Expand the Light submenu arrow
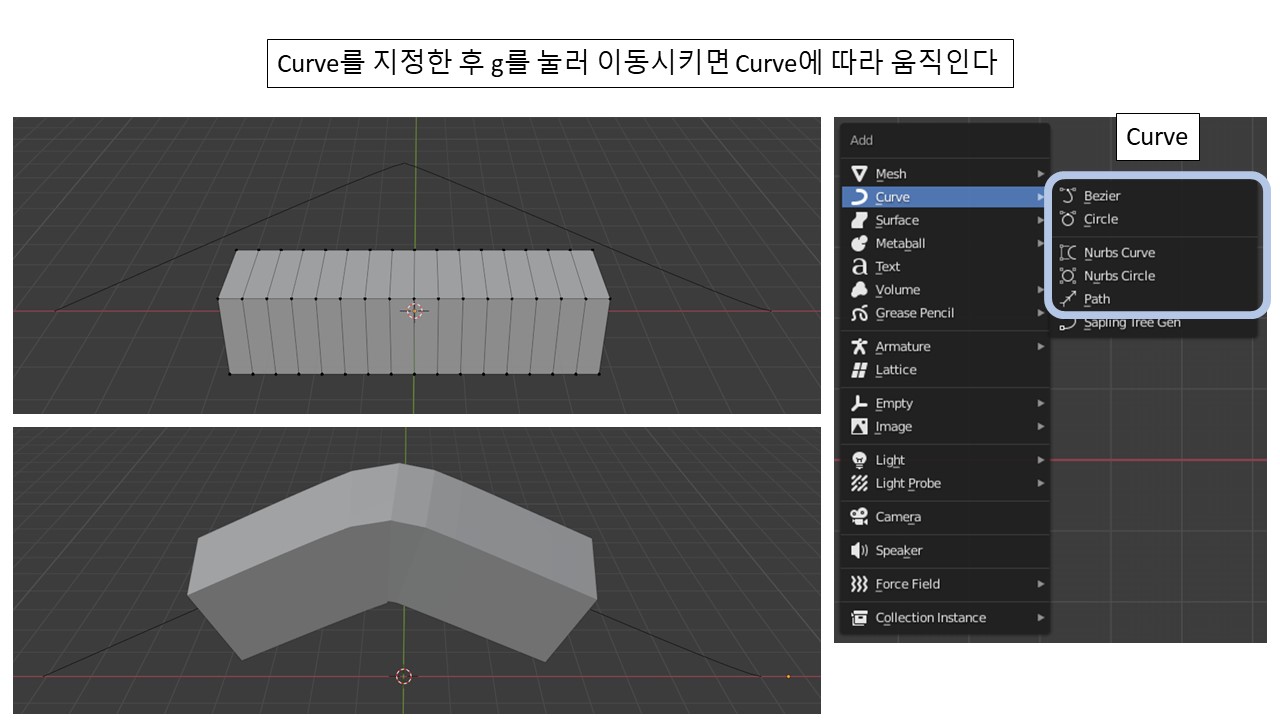 [x=1040, y=459]
